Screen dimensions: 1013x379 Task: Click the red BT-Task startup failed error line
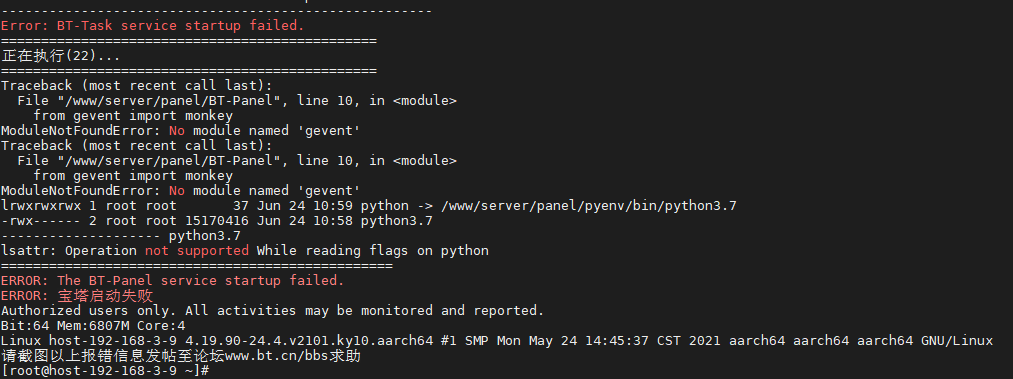[152, 26]
